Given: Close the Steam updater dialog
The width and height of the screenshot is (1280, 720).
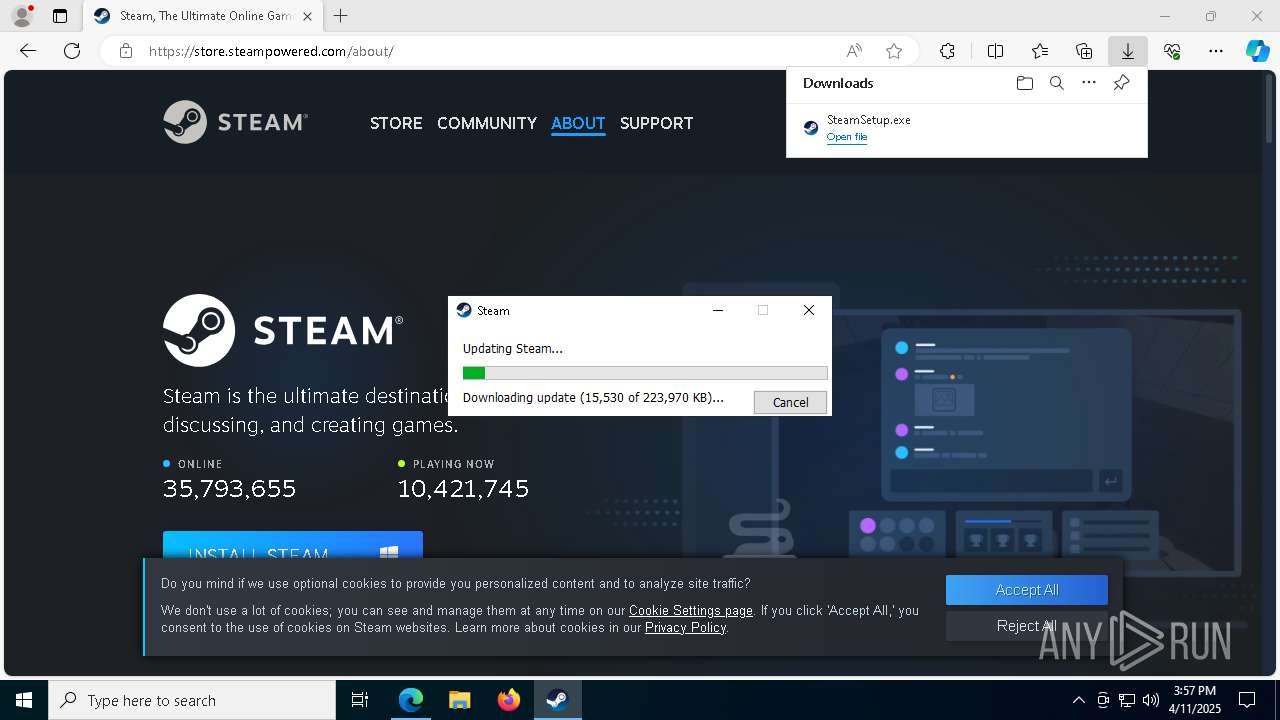Looking at the screenshot, I should [809, 310].
